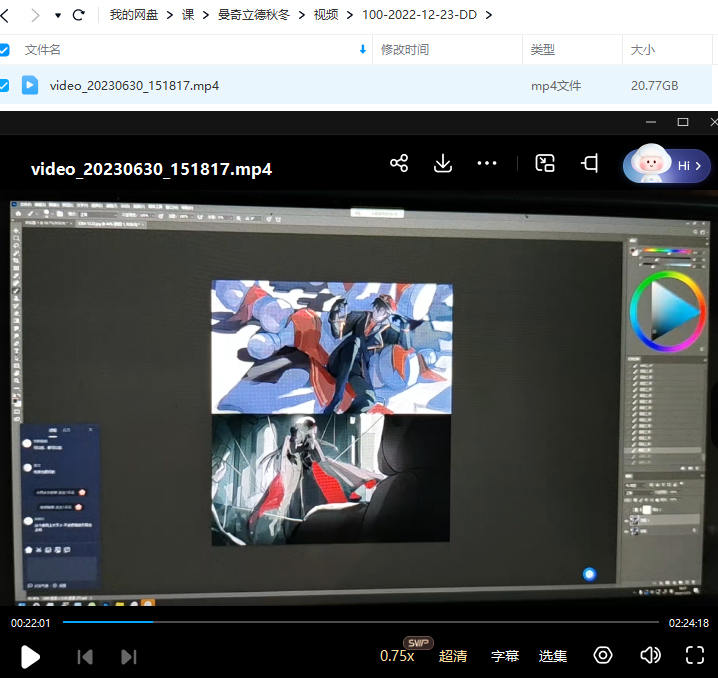Screen dimensions: 718x678
Task: Download the video with the download icon
Action: click(443, 164)
